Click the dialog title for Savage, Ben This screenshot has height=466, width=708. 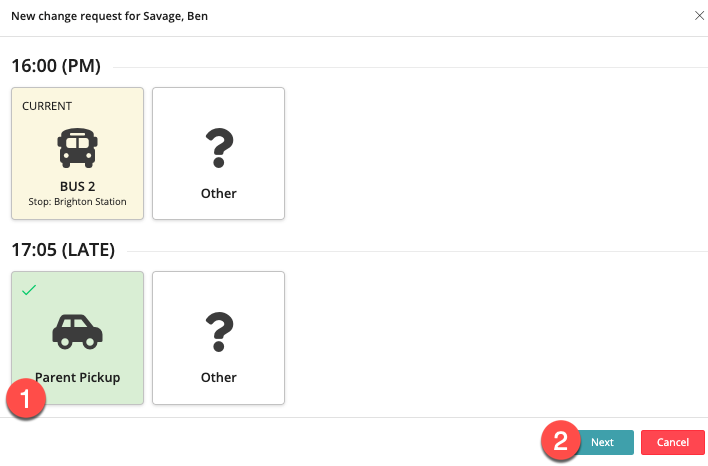(110, 16)
